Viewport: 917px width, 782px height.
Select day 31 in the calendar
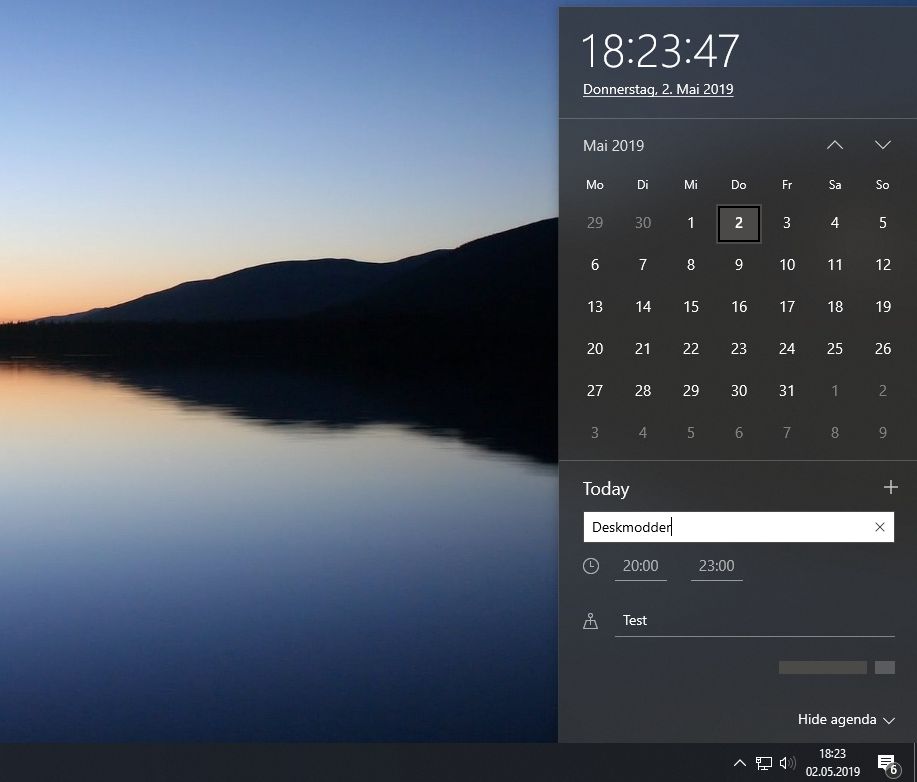pyautogui.click(x=787, y=390)
